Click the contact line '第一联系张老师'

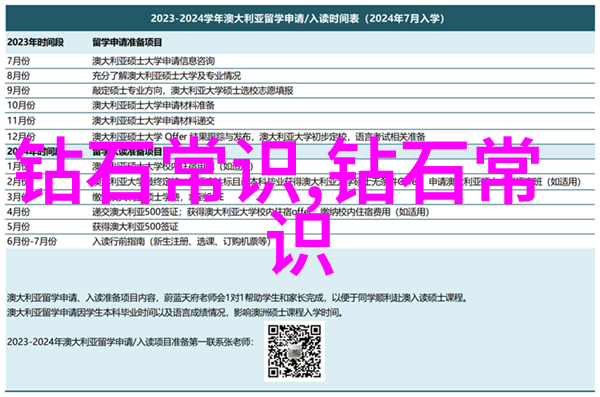coord(130,341)
